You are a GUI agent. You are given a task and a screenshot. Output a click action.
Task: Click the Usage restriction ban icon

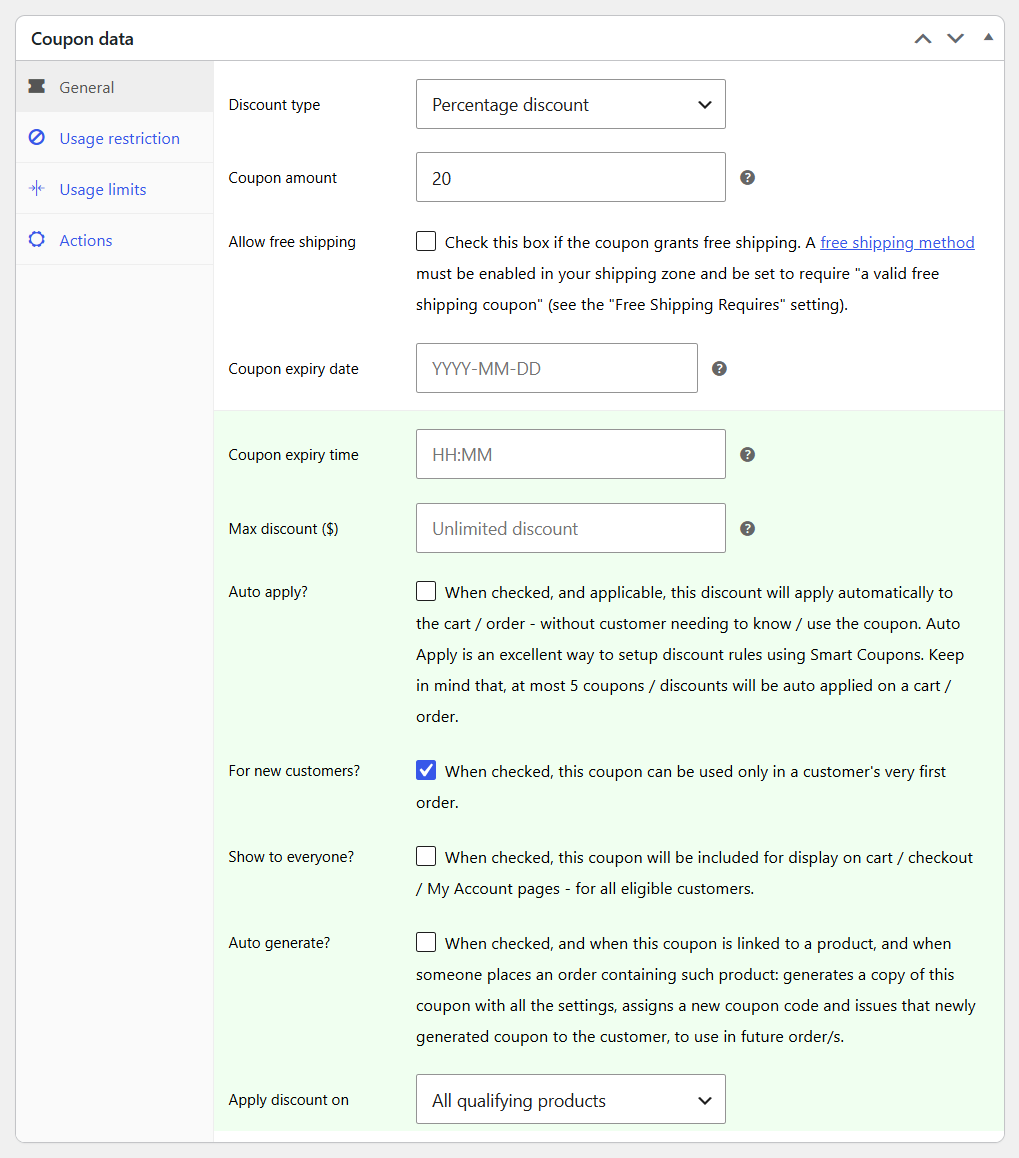pyautogui.click(x=37, y=137)
